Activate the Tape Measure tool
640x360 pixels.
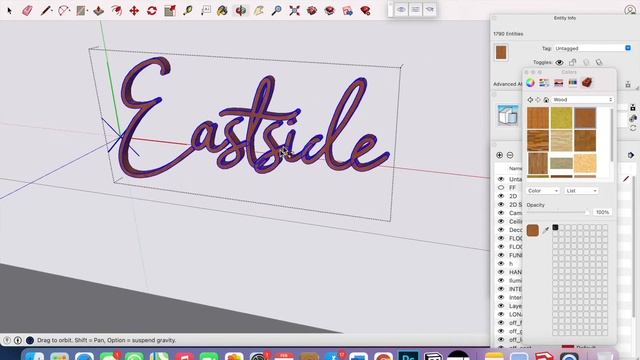point(188,11)
